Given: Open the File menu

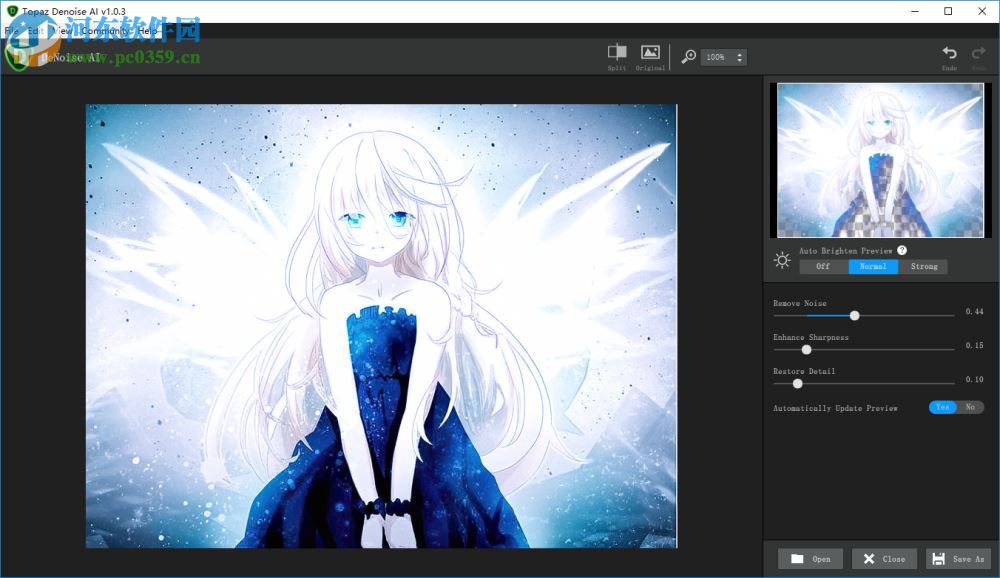Looking at the screenshot, I should [11, 31].
